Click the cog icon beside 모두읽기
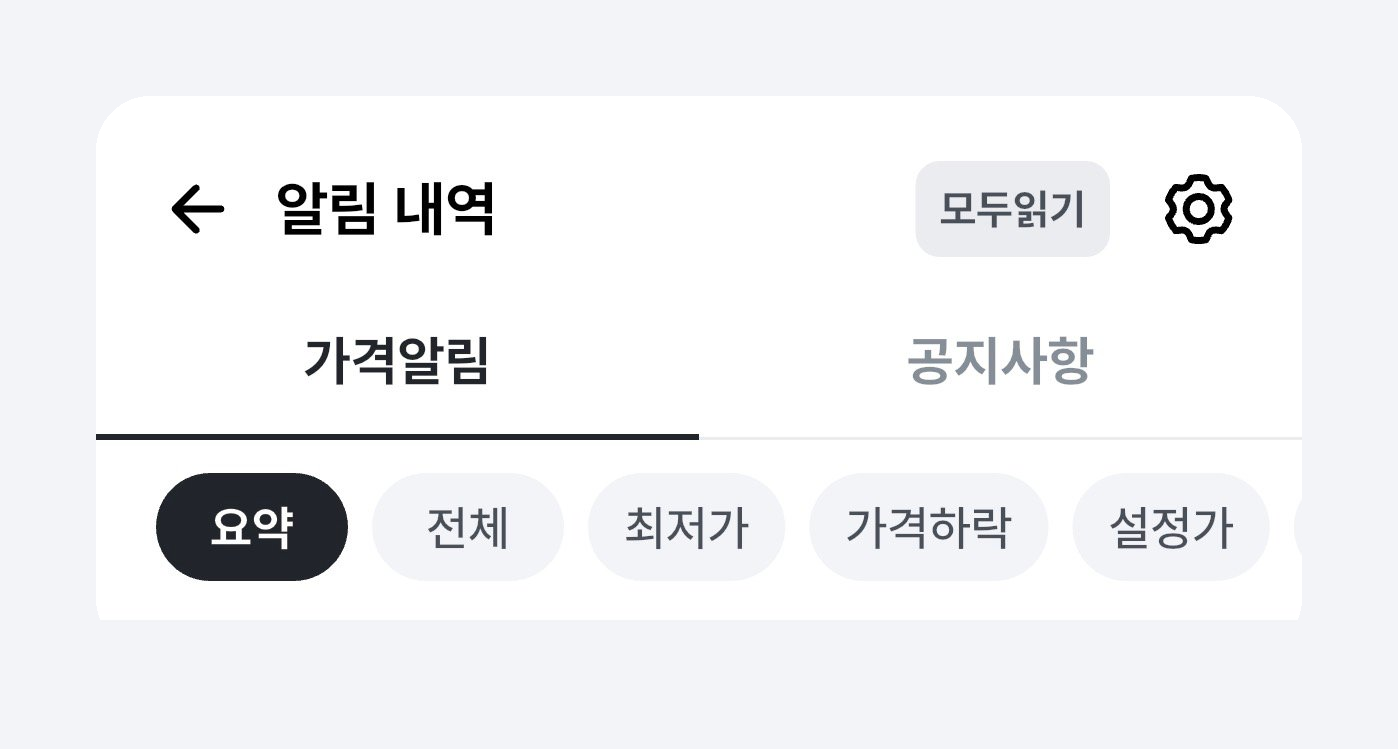 [1198, 209]
